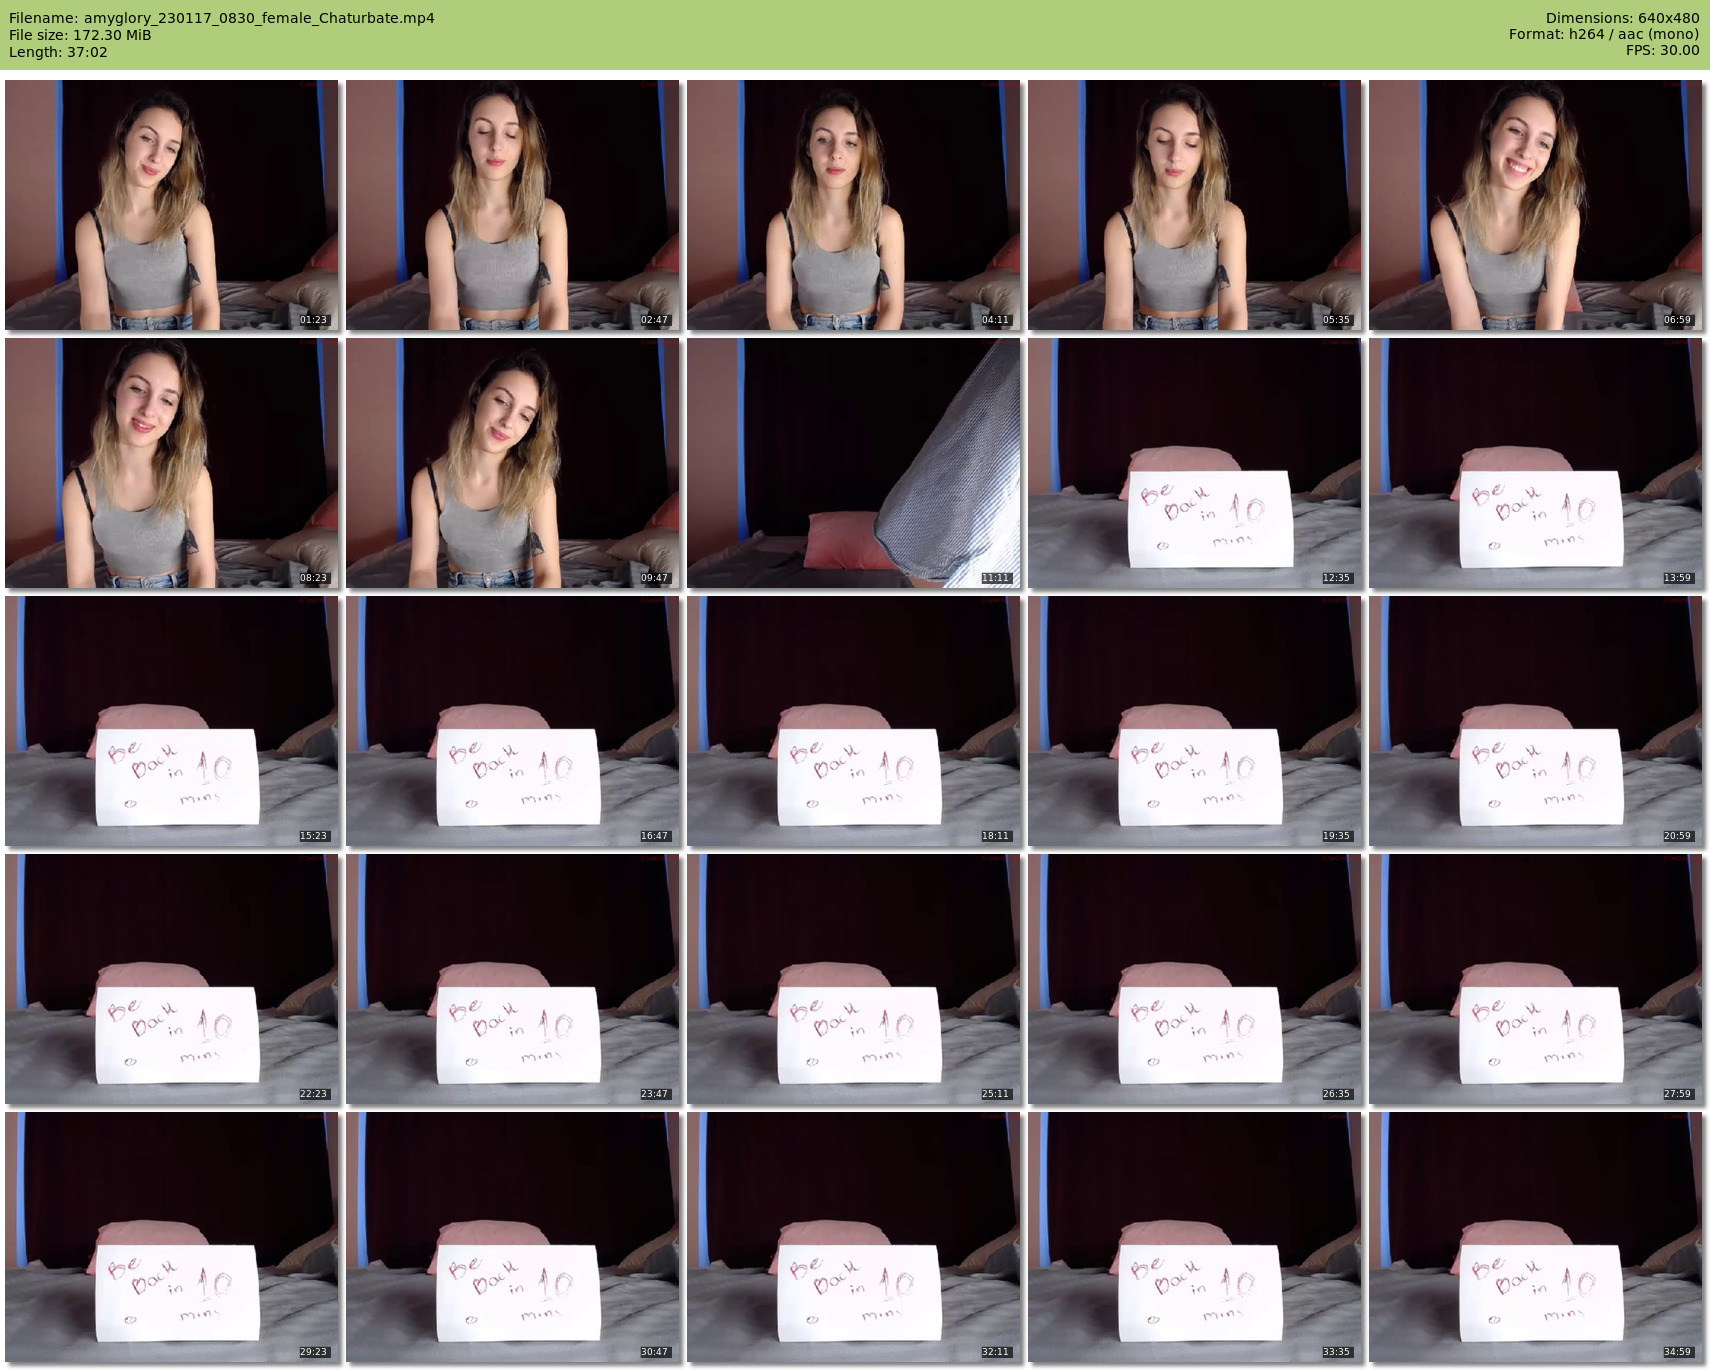Click the thumbnail timestamped 06:59
This screenshot has width=1710, height=1370.
pyautogui.click(x=1536, y=206)
